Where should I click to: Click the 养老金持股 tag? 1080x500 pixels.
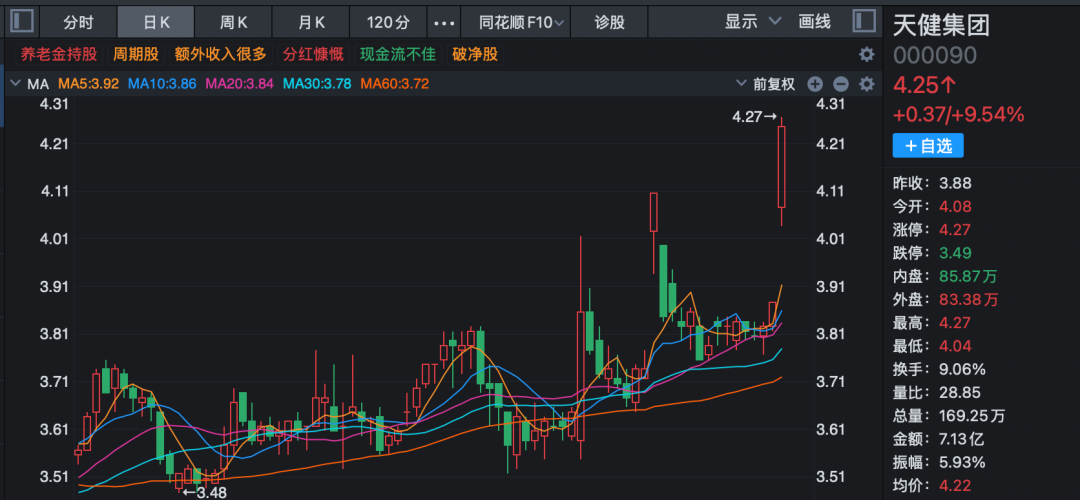53,54
